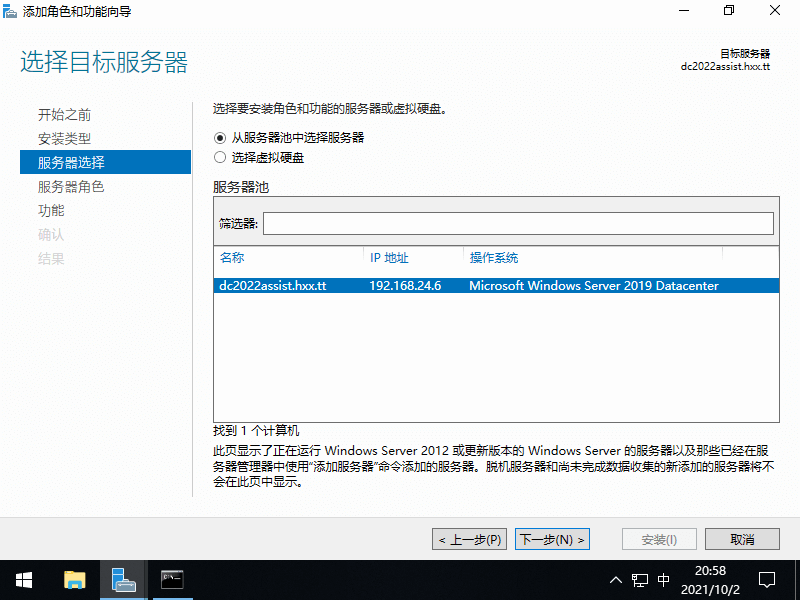Sort the list by the 操作系统 column header
Image resolution: width=800 pixels, height=600 pixels.
pyautogui.click(x=493, y=258)
